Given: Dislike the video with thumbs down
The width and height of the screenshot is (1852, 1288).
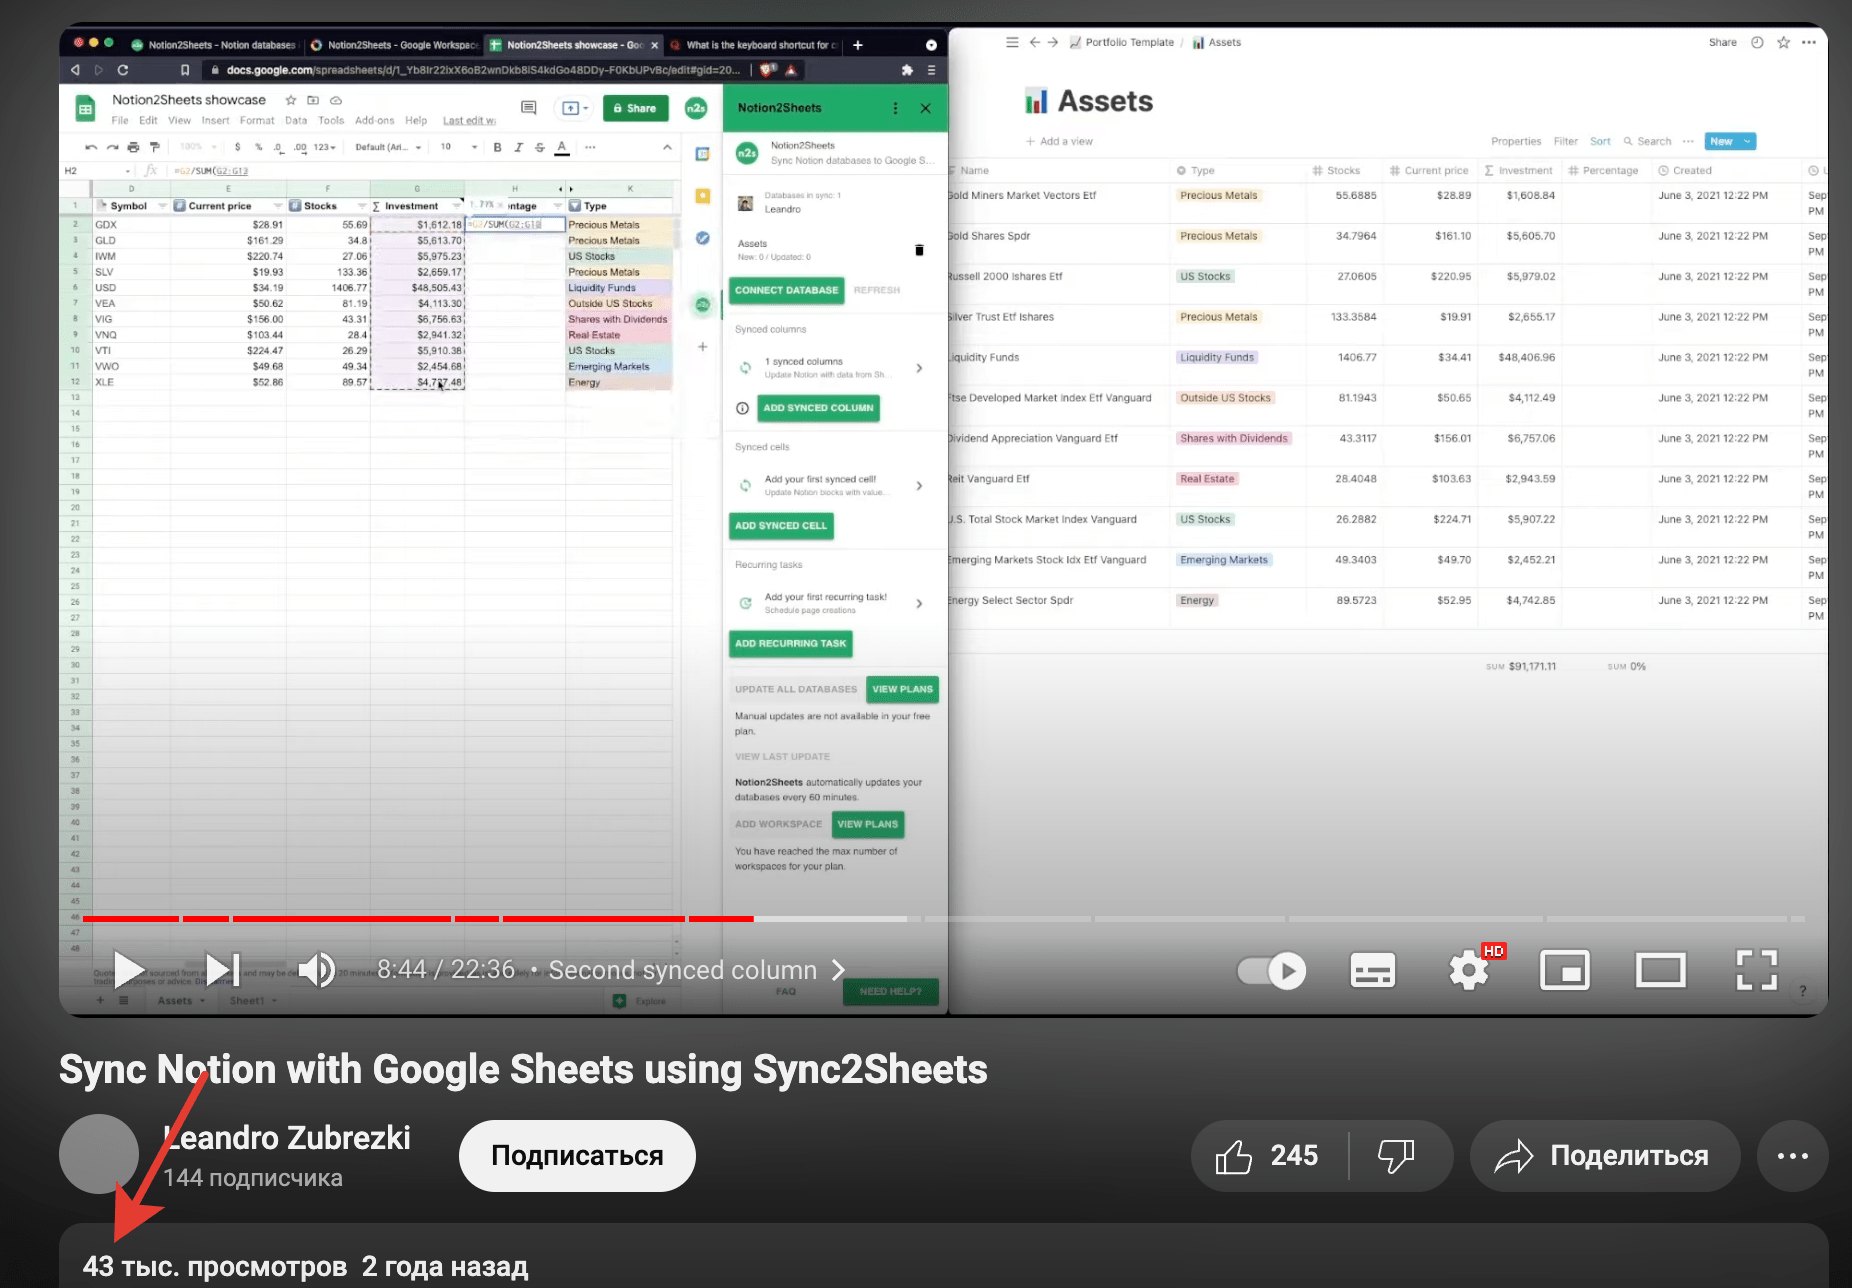Looking at the screenshot, I should click(1397, 1156).
